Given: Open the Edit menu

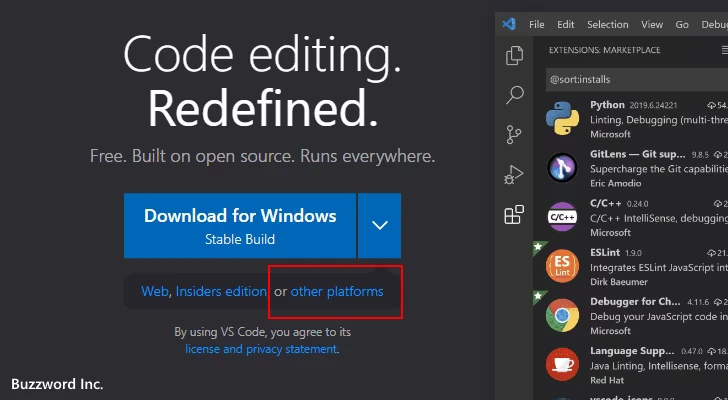Looking at the screenshot, I should pos(566,25).
